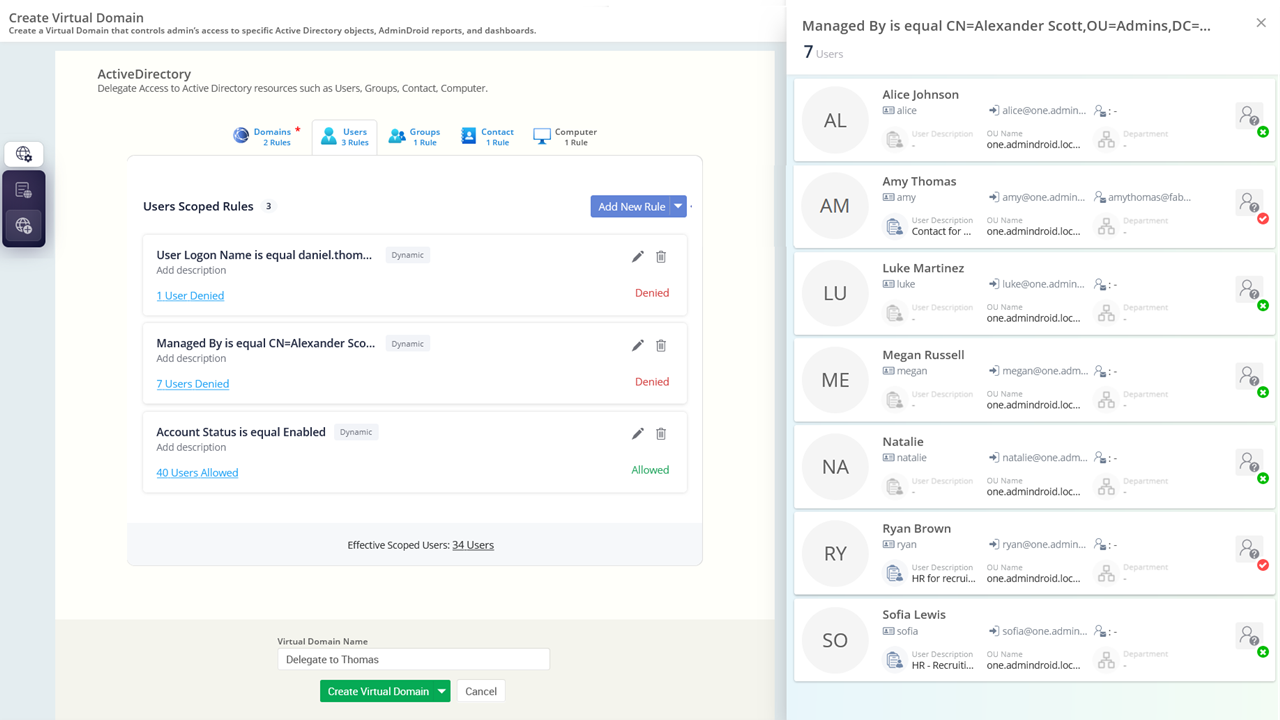Edit the User Logon Name rule with pencil icon
Screen dimensions: 1280x720
pyautogui.click(x=637, y=257)
